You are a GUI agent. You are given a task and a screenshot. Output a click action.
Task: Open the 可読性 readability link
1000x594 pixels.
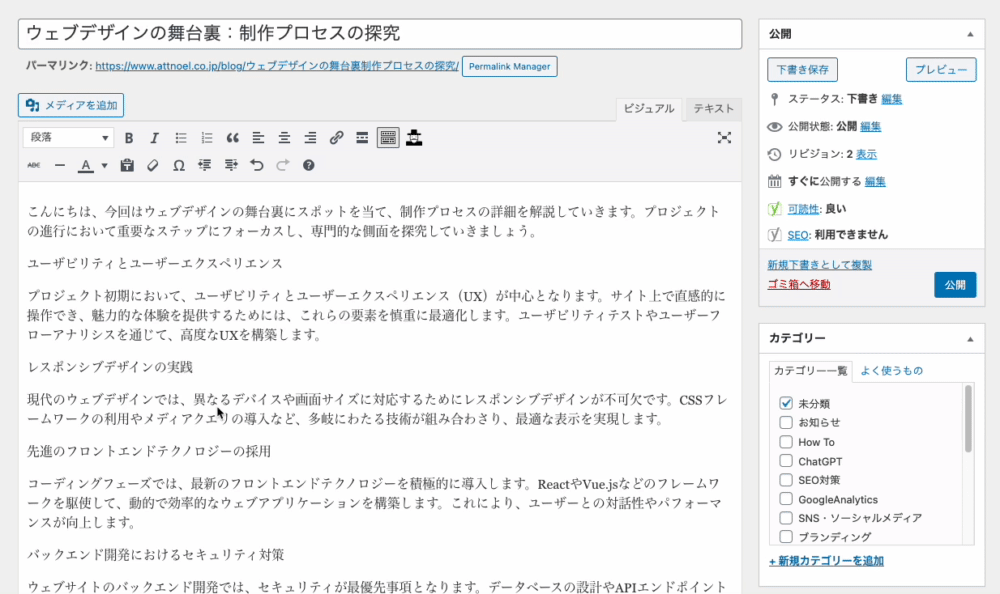pos(803,209)
